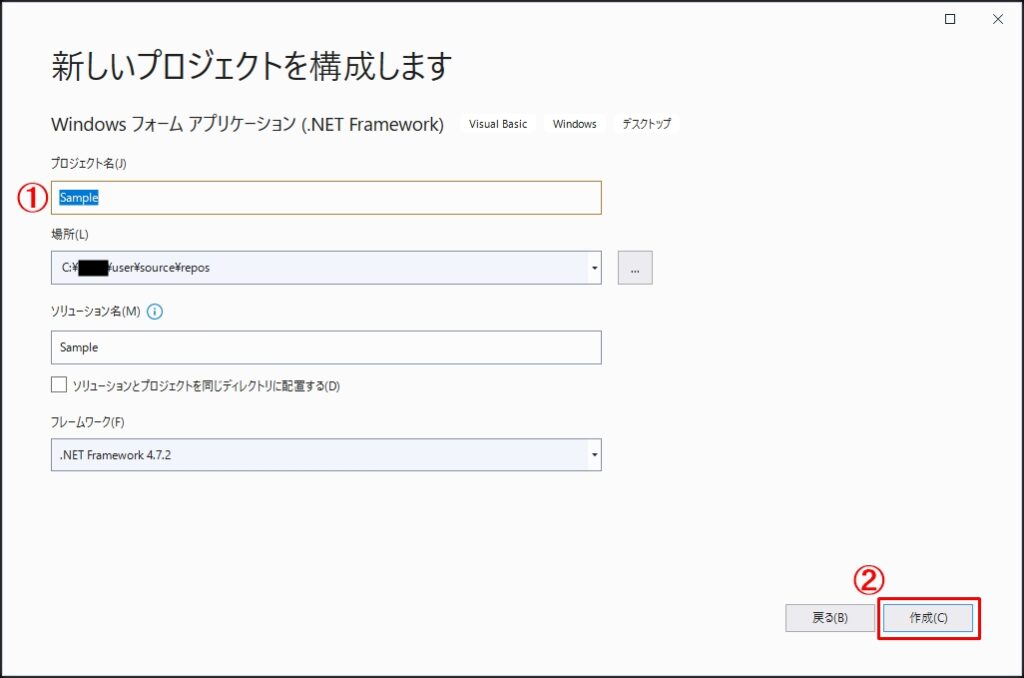Select the デスクトップ tag
The width and height of the screenshot is (1024, 678).
645,124
